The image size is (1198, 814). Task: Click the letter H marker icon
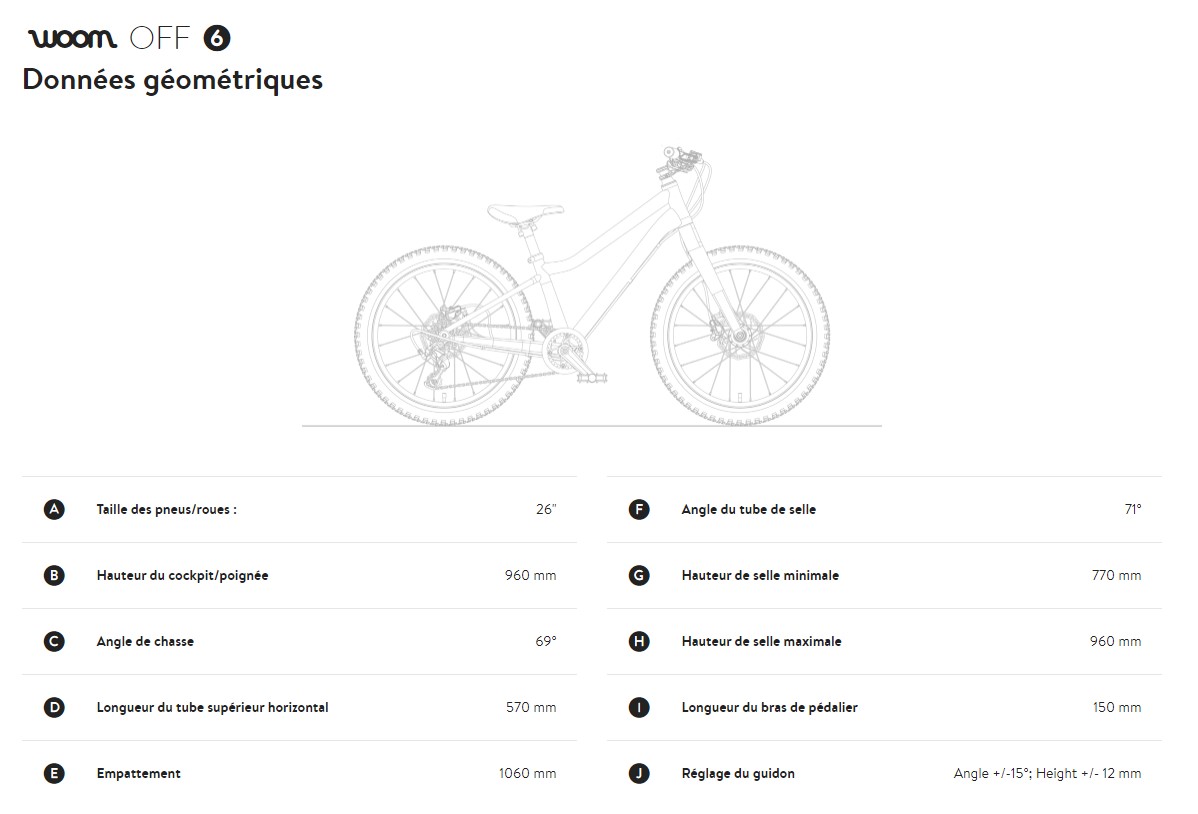click(639, 641)
